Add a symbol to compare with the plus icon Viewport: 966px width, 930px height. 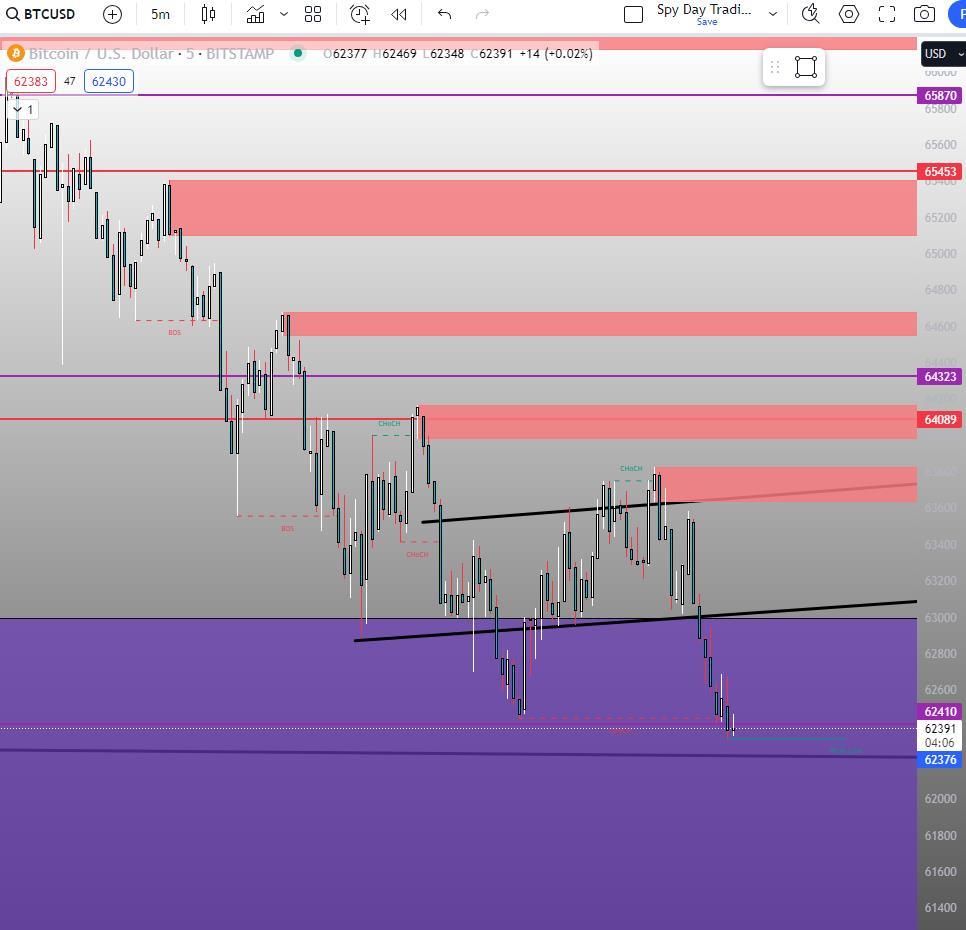point(112,14)
